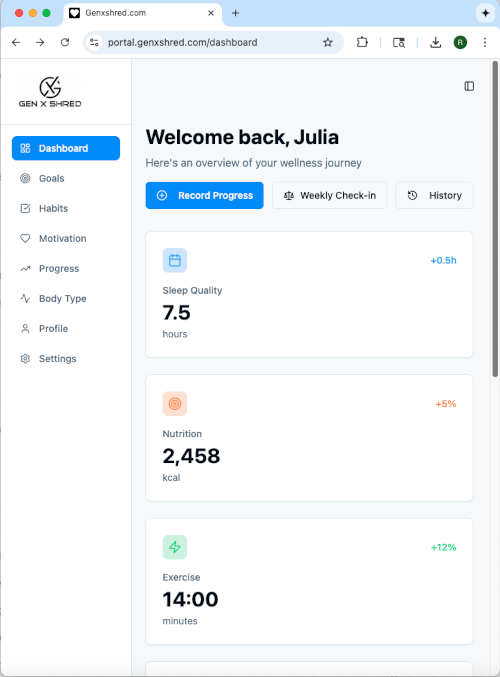Go back in browser history
The width and height of the screenshot is (500, 677).
(16, 42)
